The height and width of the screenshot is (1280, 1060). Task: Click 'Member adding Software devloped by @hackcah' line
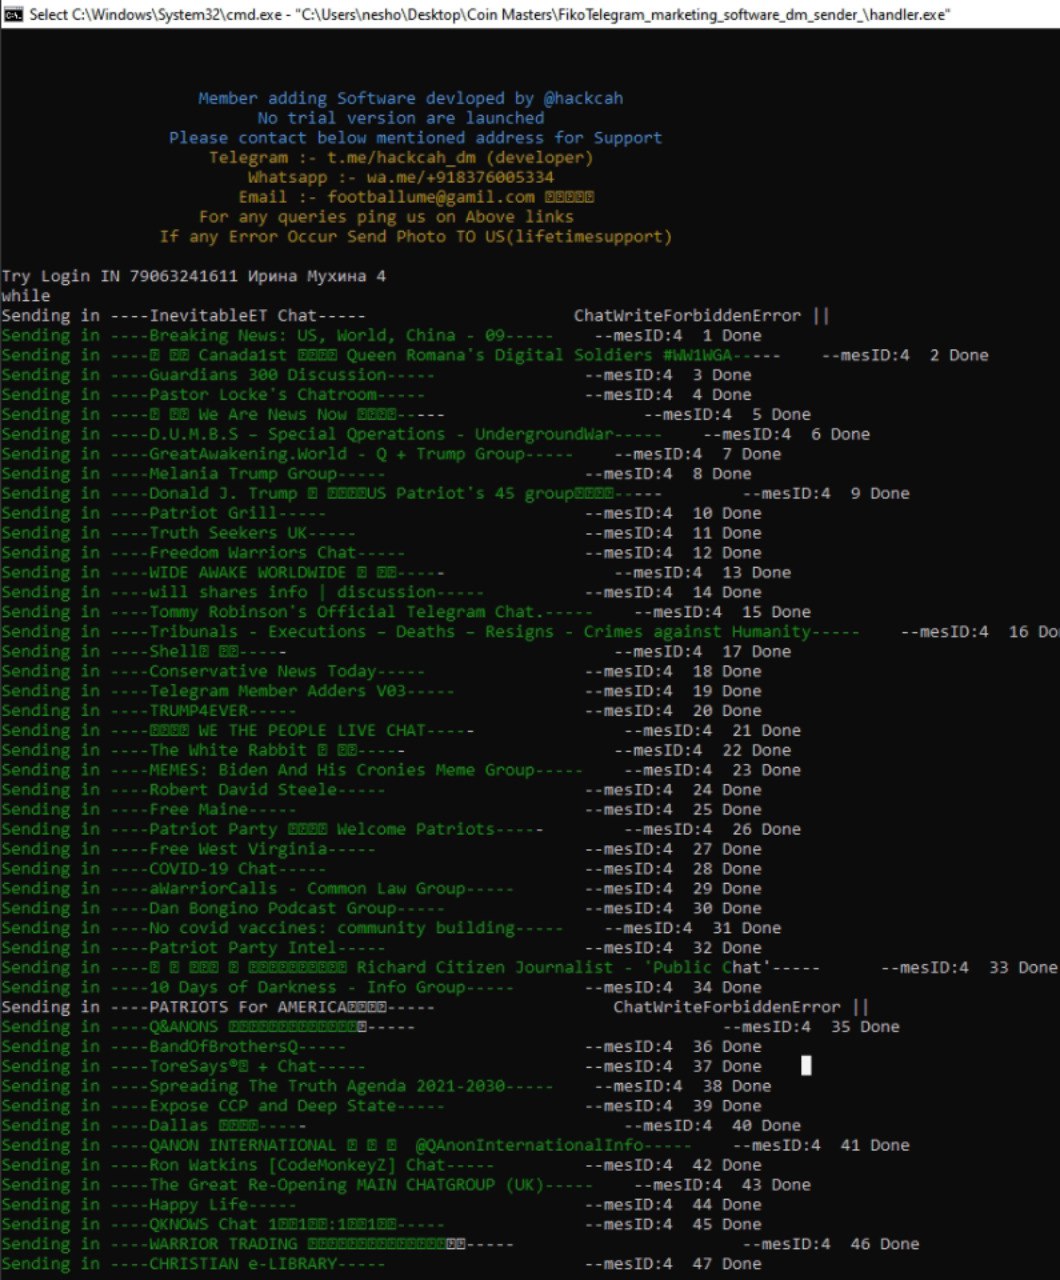tap(410, 98)
